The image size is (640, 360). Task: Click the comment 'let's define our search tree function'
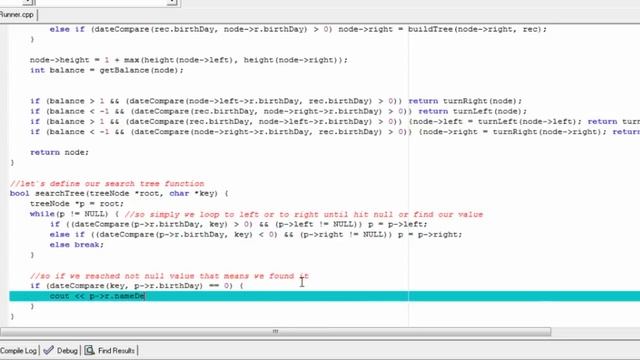pyautogui.click(x=107, y=184)
